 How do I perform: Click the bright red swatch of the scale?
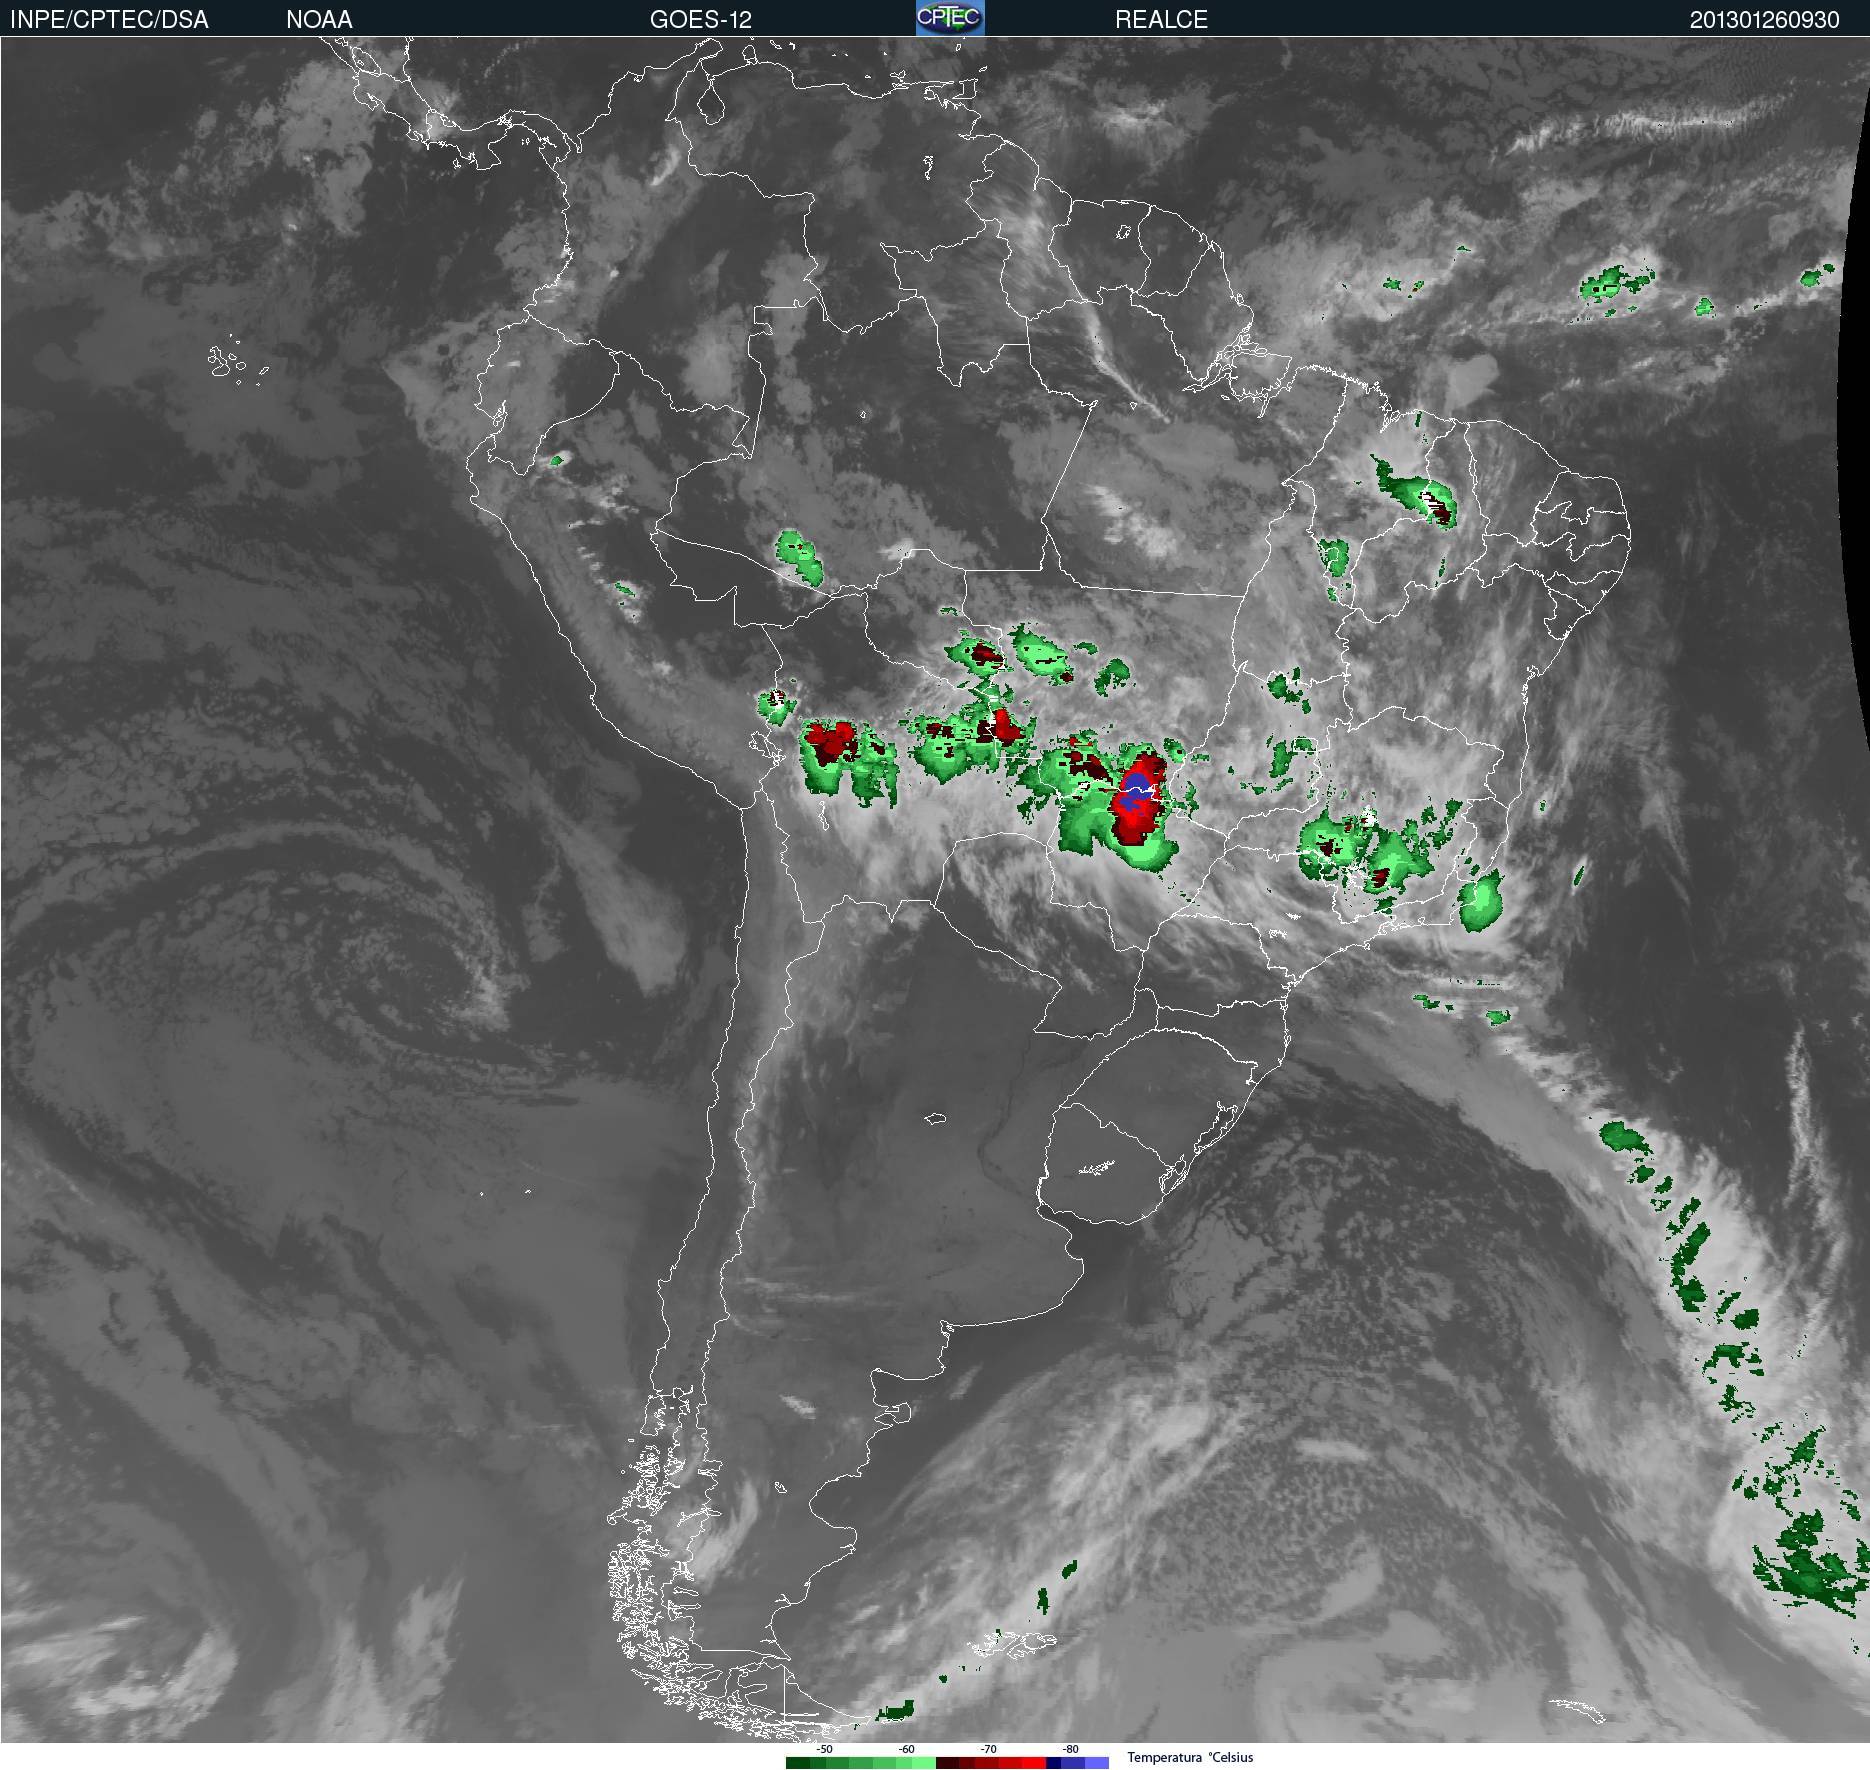click(1034, 1763)
